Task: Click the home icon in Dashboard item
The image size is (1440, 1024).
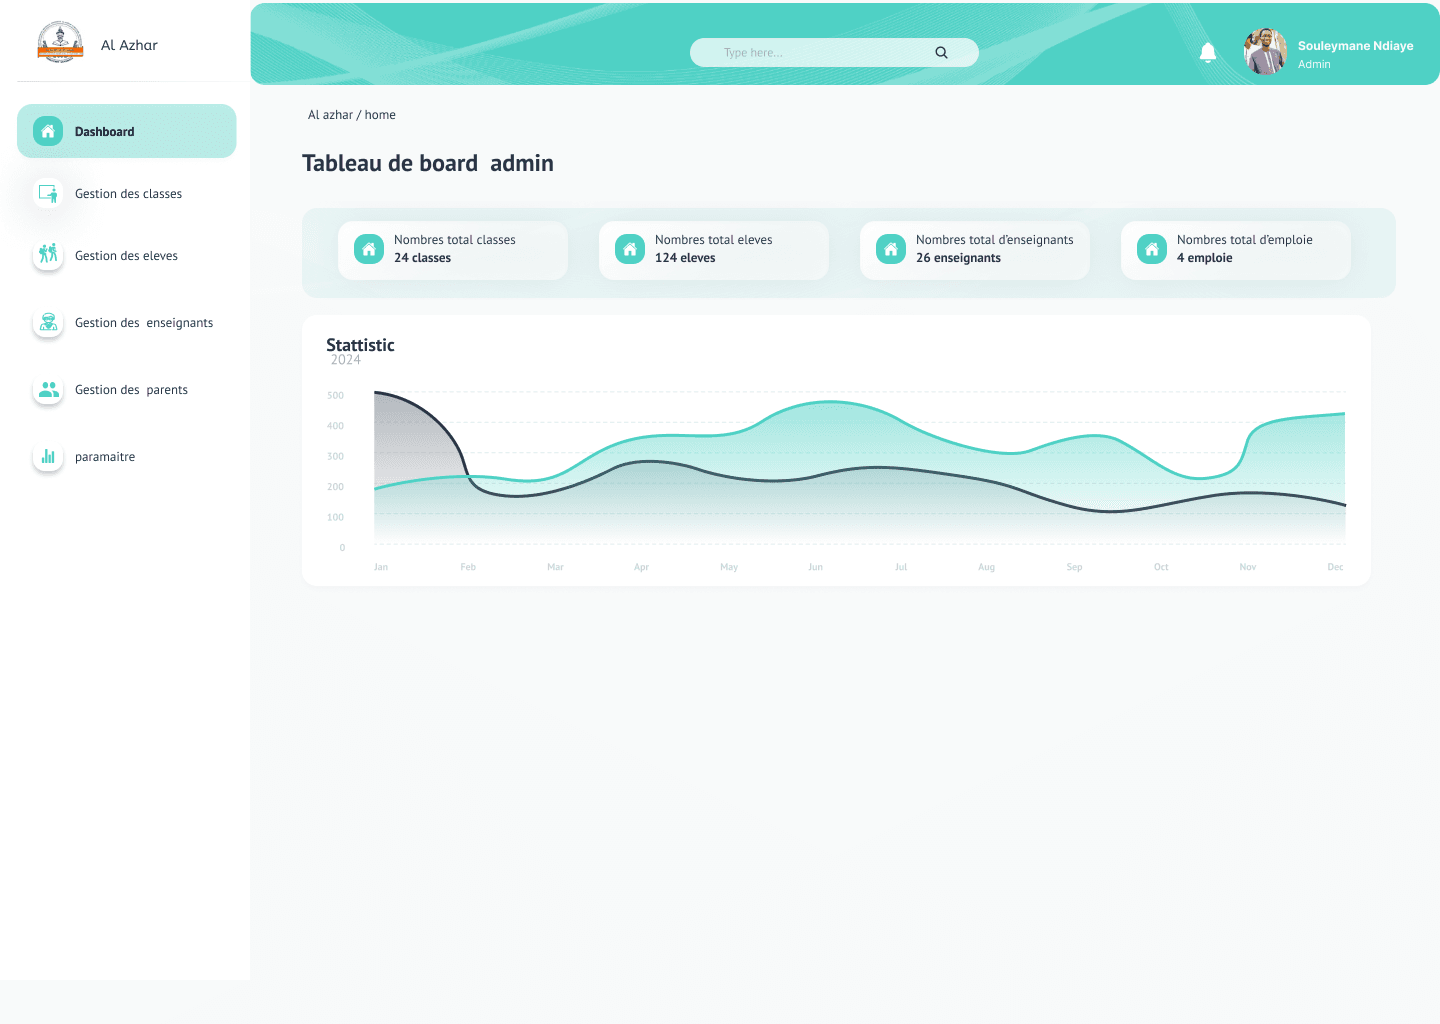Action: tap(48, 131)
